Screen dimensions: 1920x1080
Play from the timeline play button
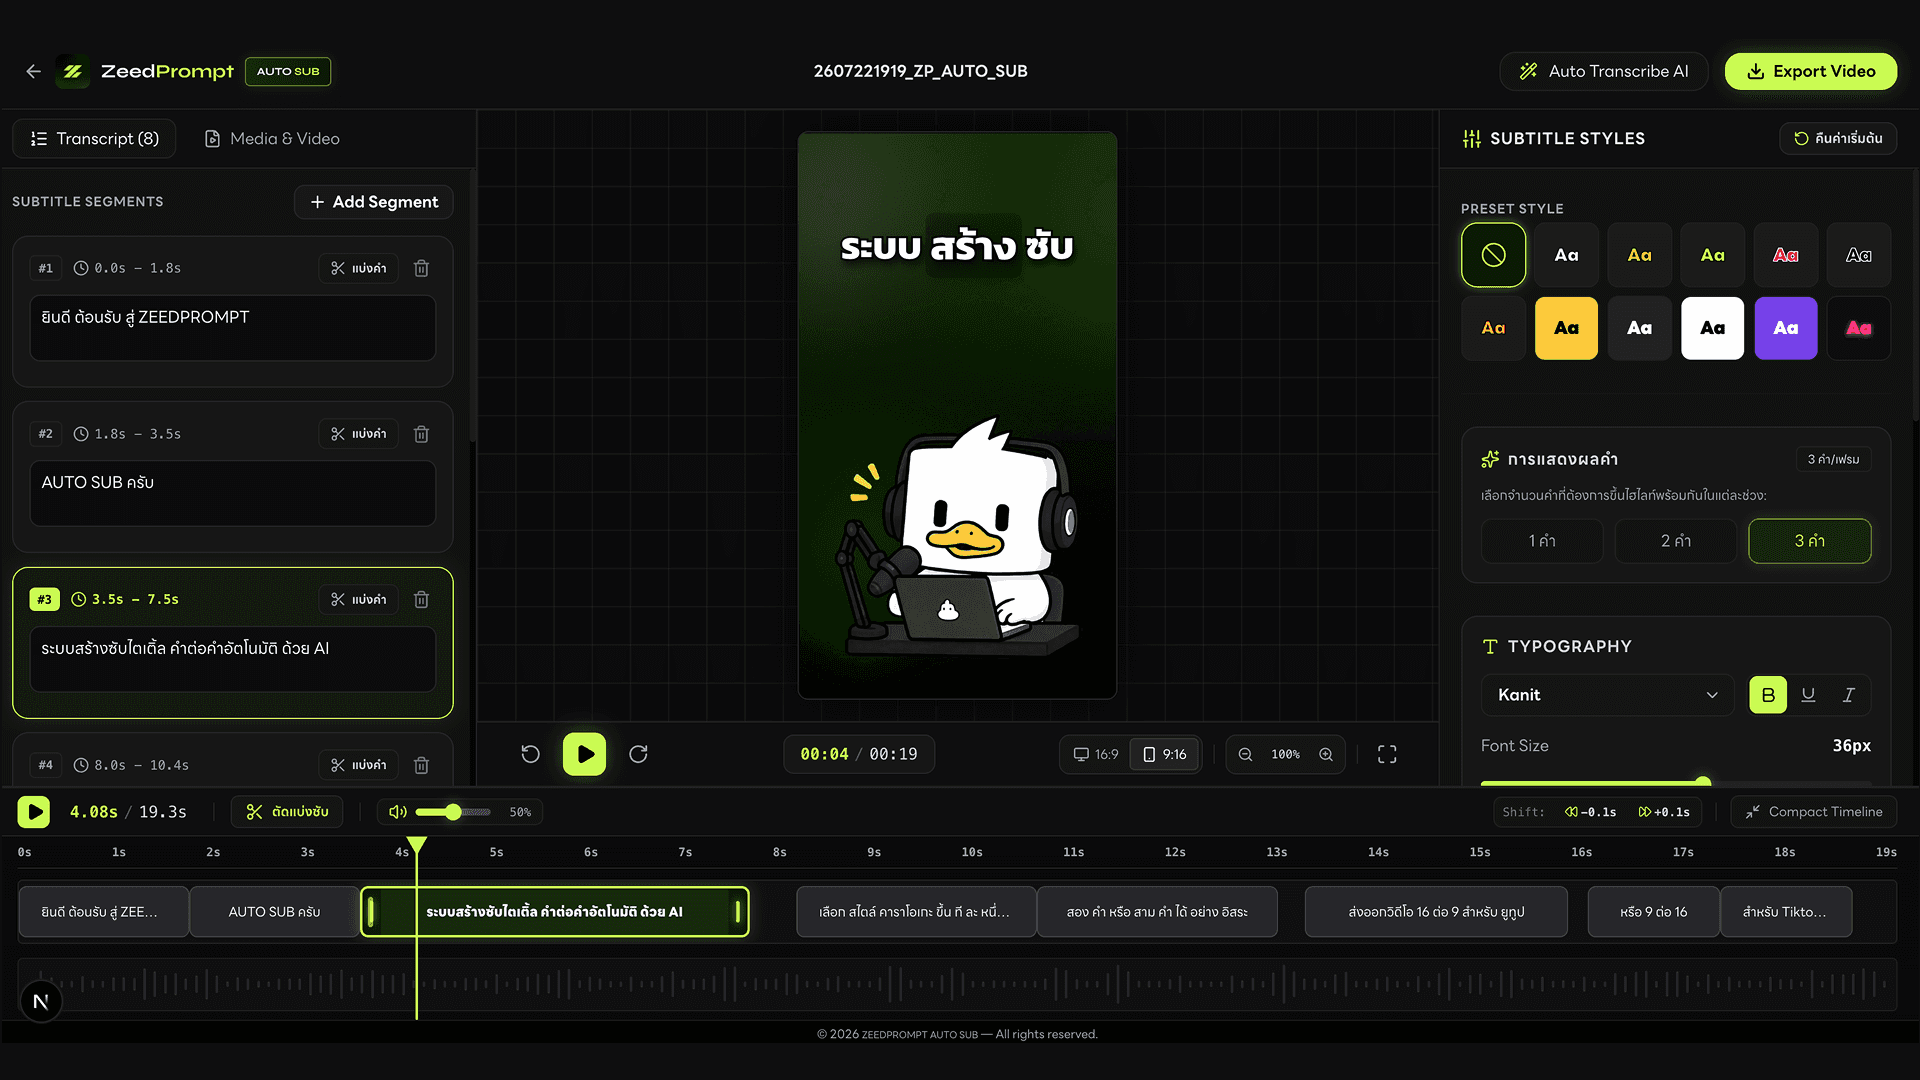34,812
